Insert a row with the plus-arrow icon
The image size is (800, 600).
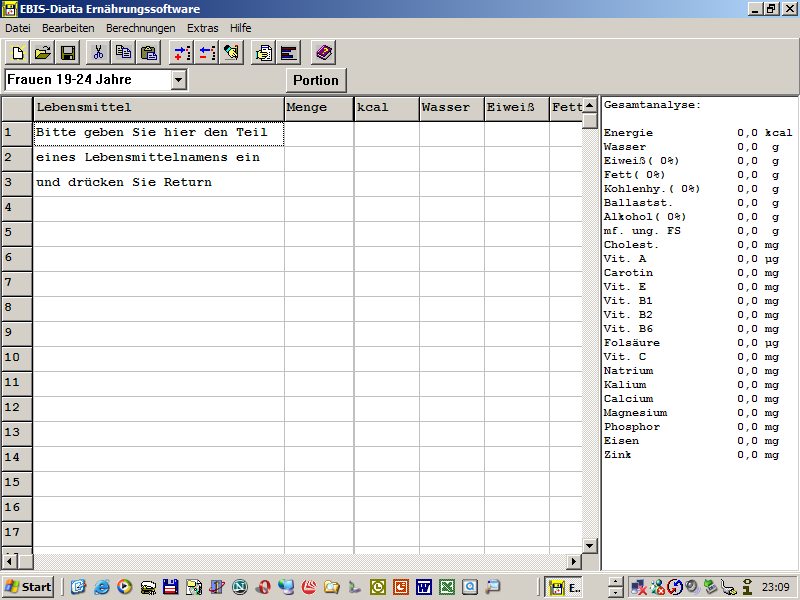tap(181, 53)
